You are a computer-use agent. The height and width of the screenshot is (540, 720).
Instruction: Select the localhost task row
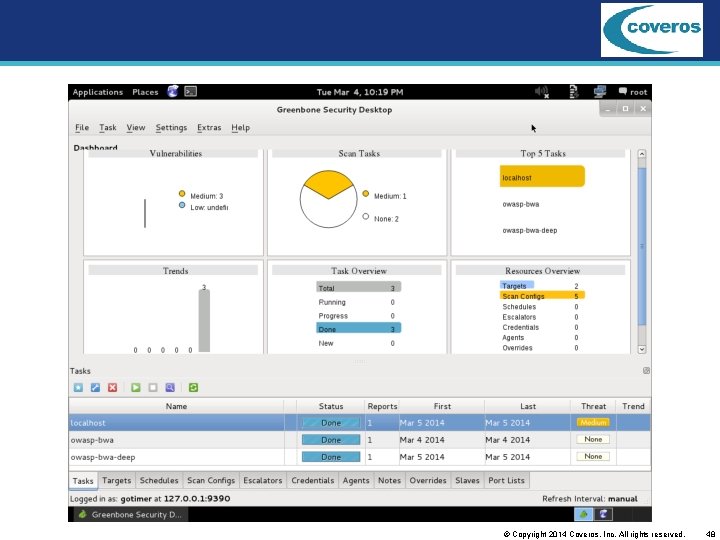click(360, 422)
